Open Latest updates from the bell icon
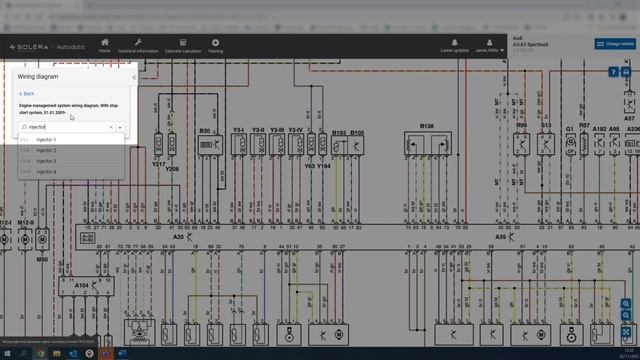Image resolution: width=640 pixels, height=360 pixels. [x=454, y=46]
